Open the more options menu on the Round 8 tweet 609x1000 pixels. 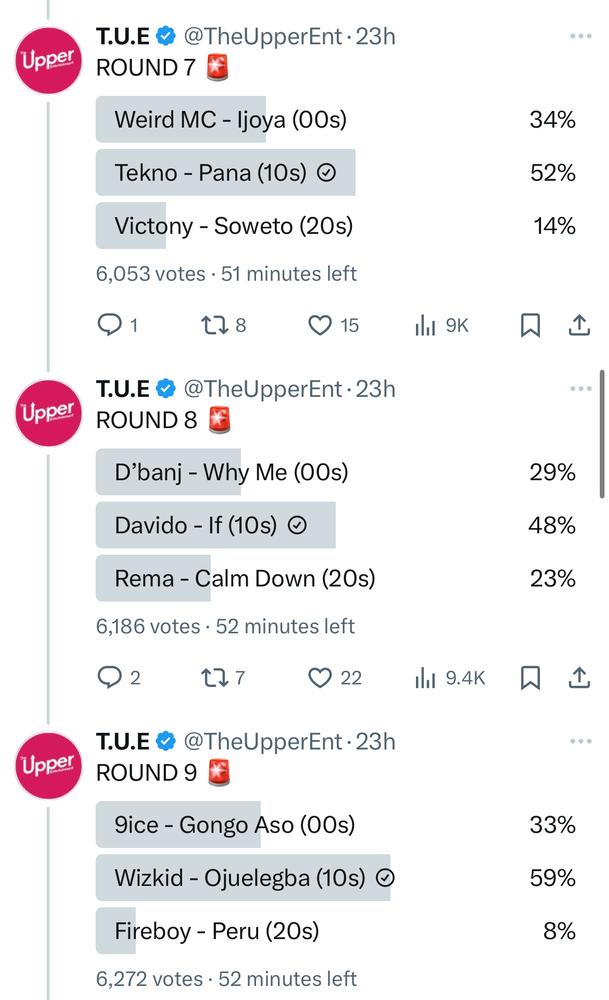[581, 388]
